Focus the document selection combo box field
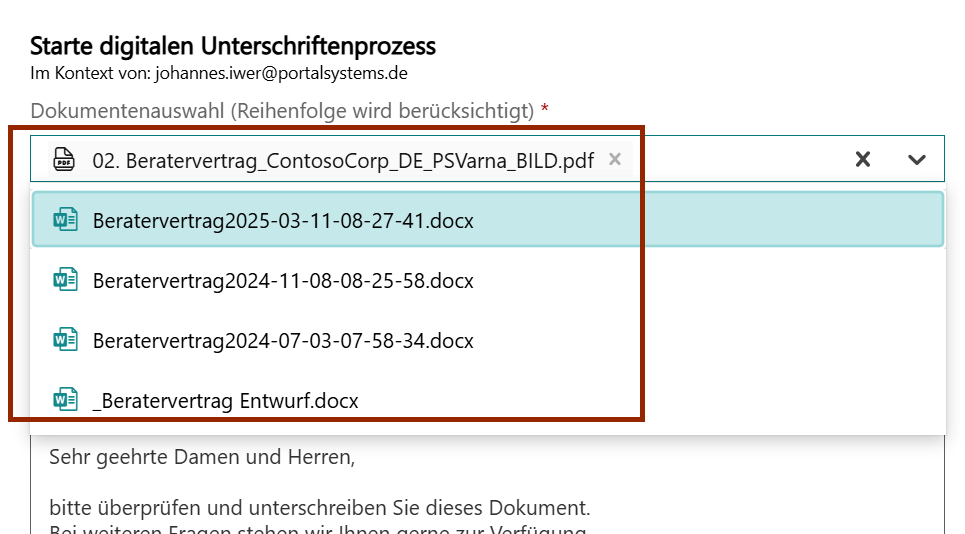Image resolution: width=965 pixels, height=534 pixels. coord(740,159)
